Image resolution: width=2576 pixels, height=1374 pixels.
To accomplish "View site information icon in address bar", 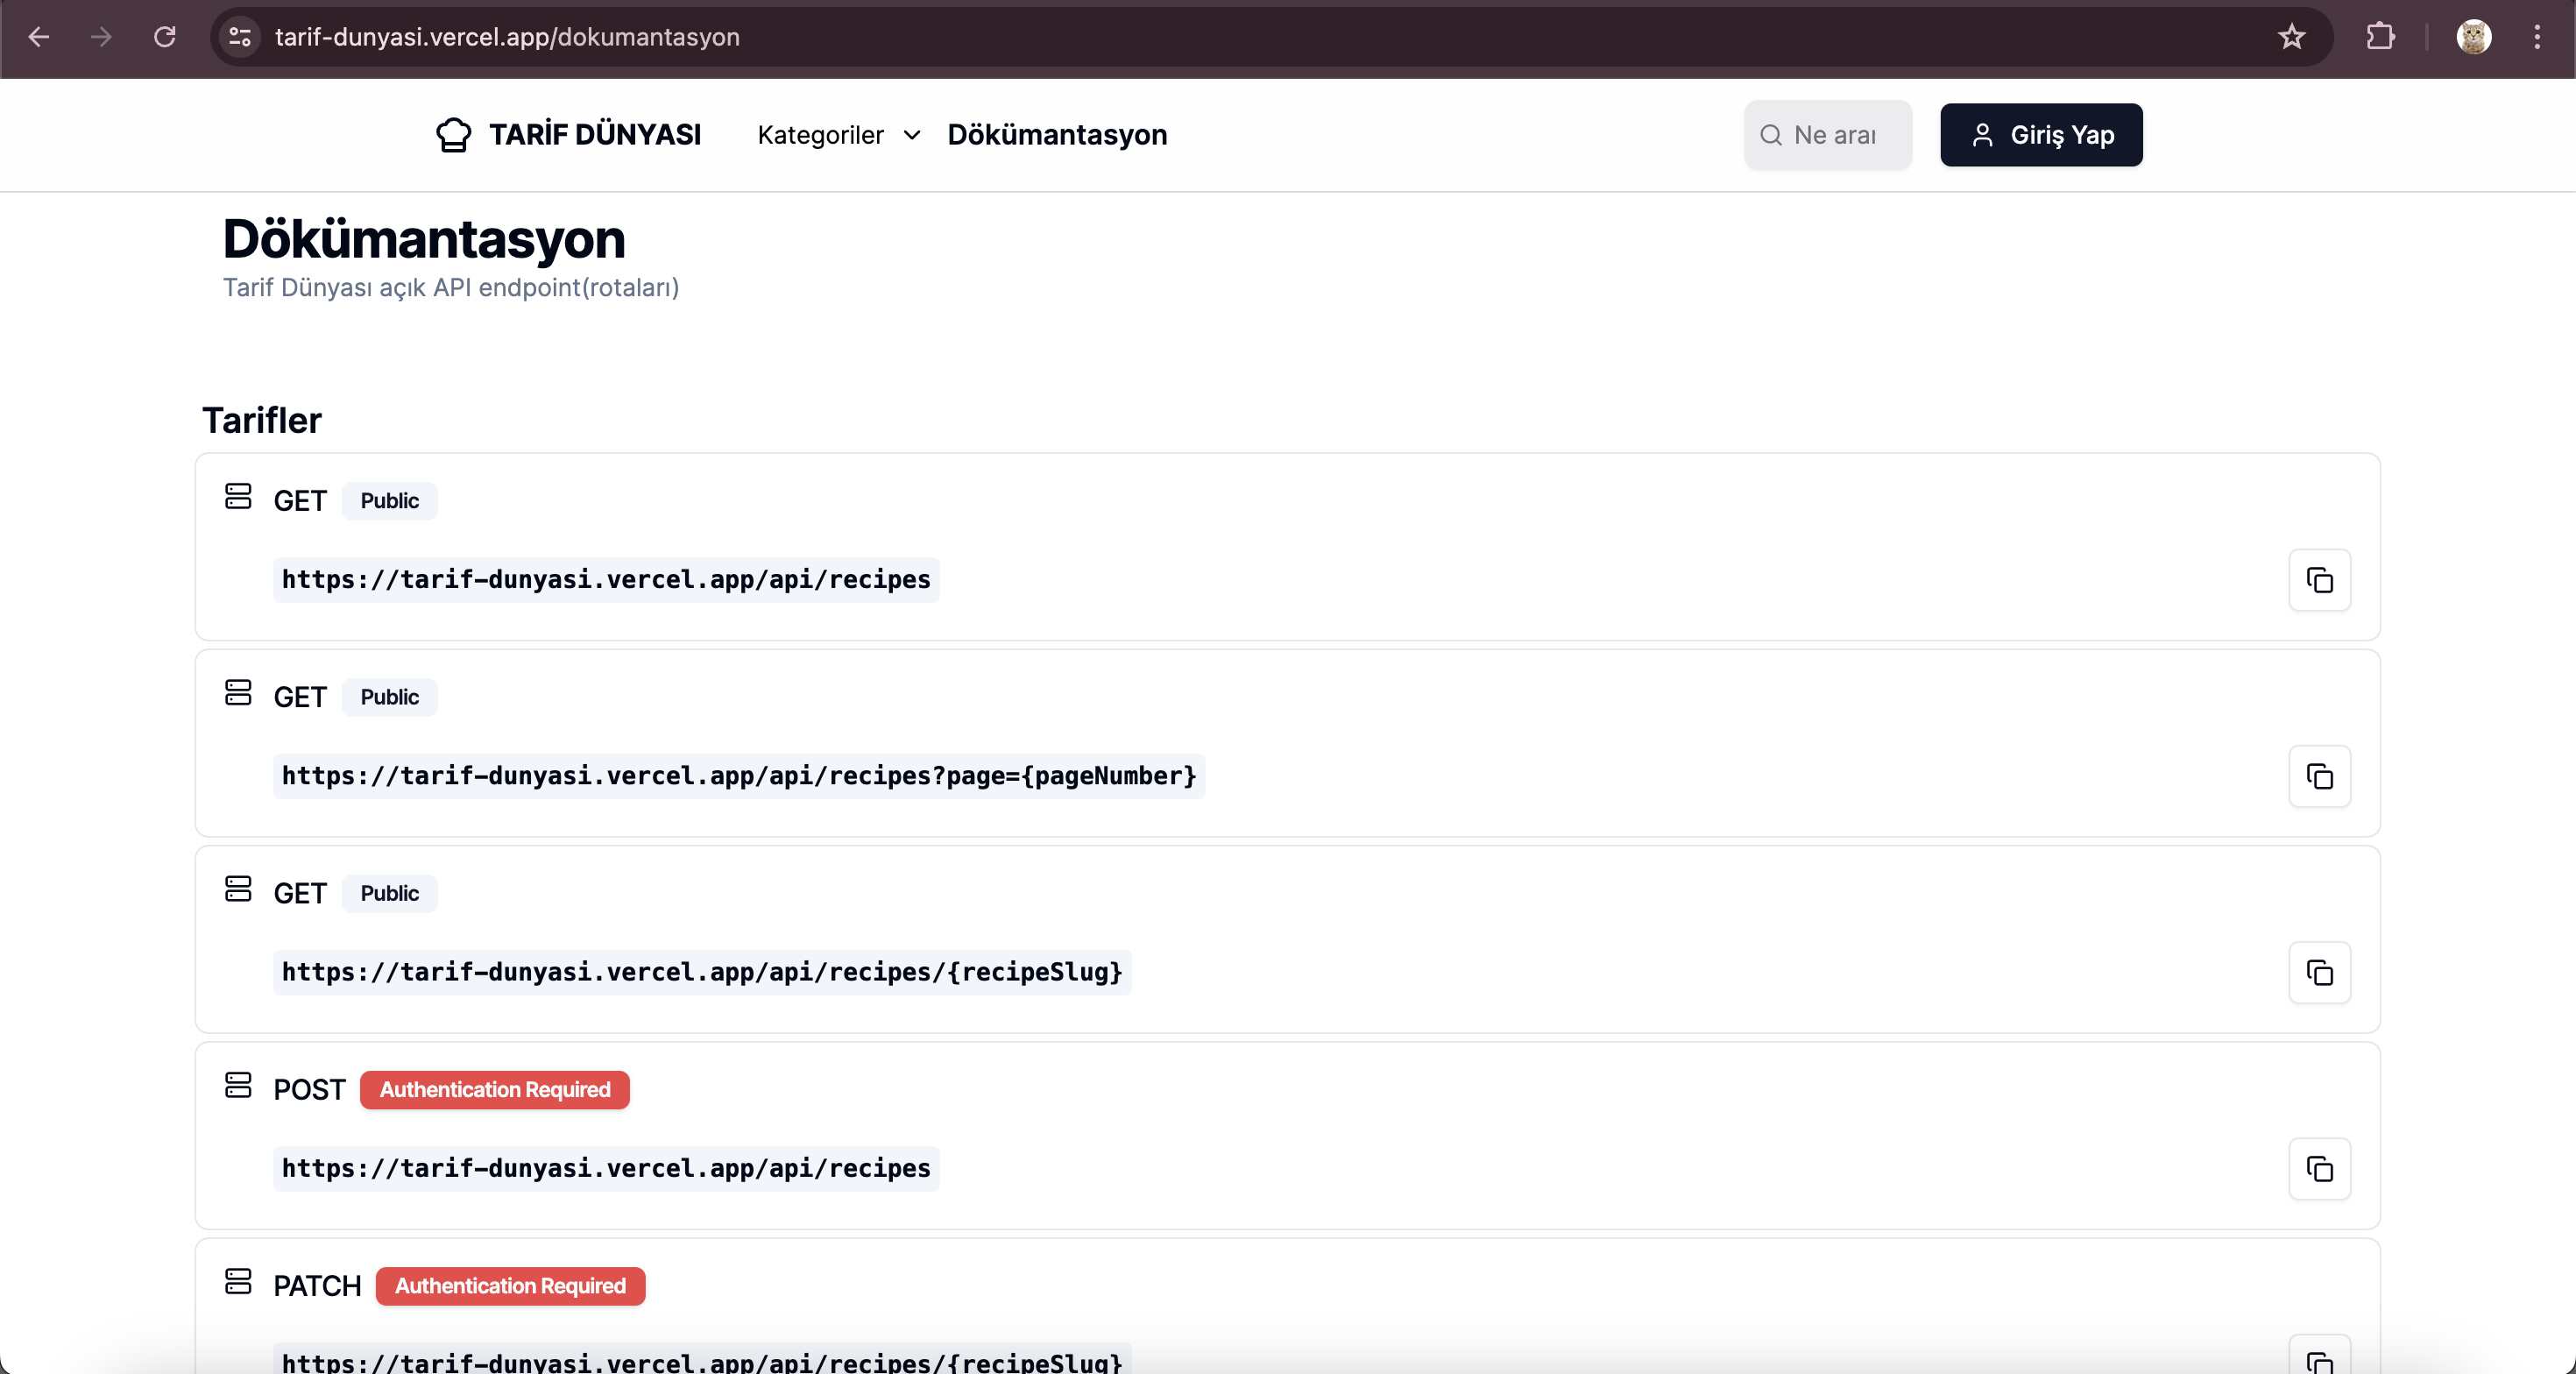I will [x=240, y=37].
